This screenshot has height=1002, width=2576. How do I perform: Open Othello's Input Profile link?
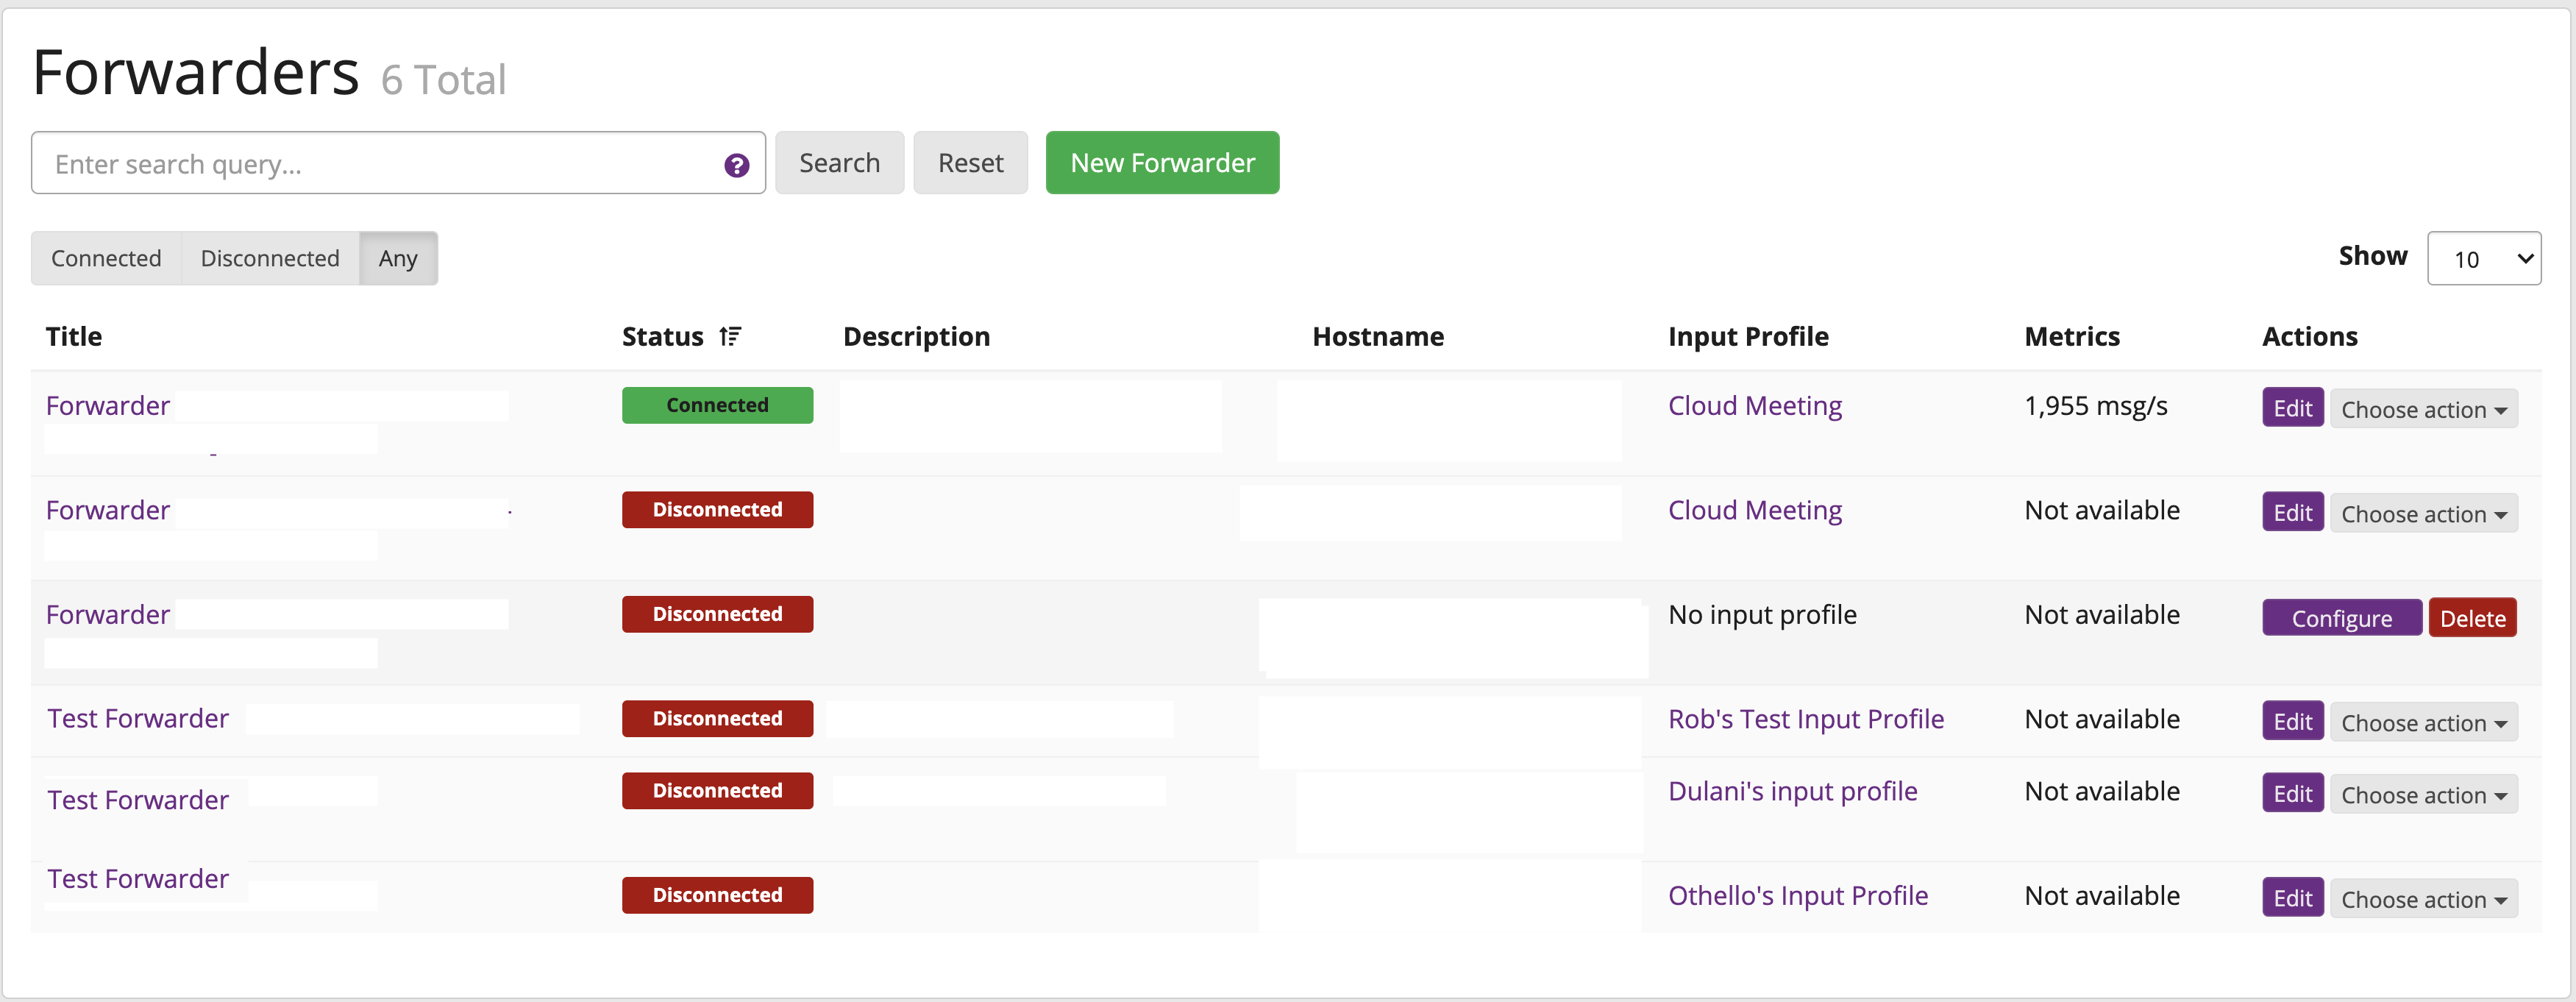pos(1797,895)
